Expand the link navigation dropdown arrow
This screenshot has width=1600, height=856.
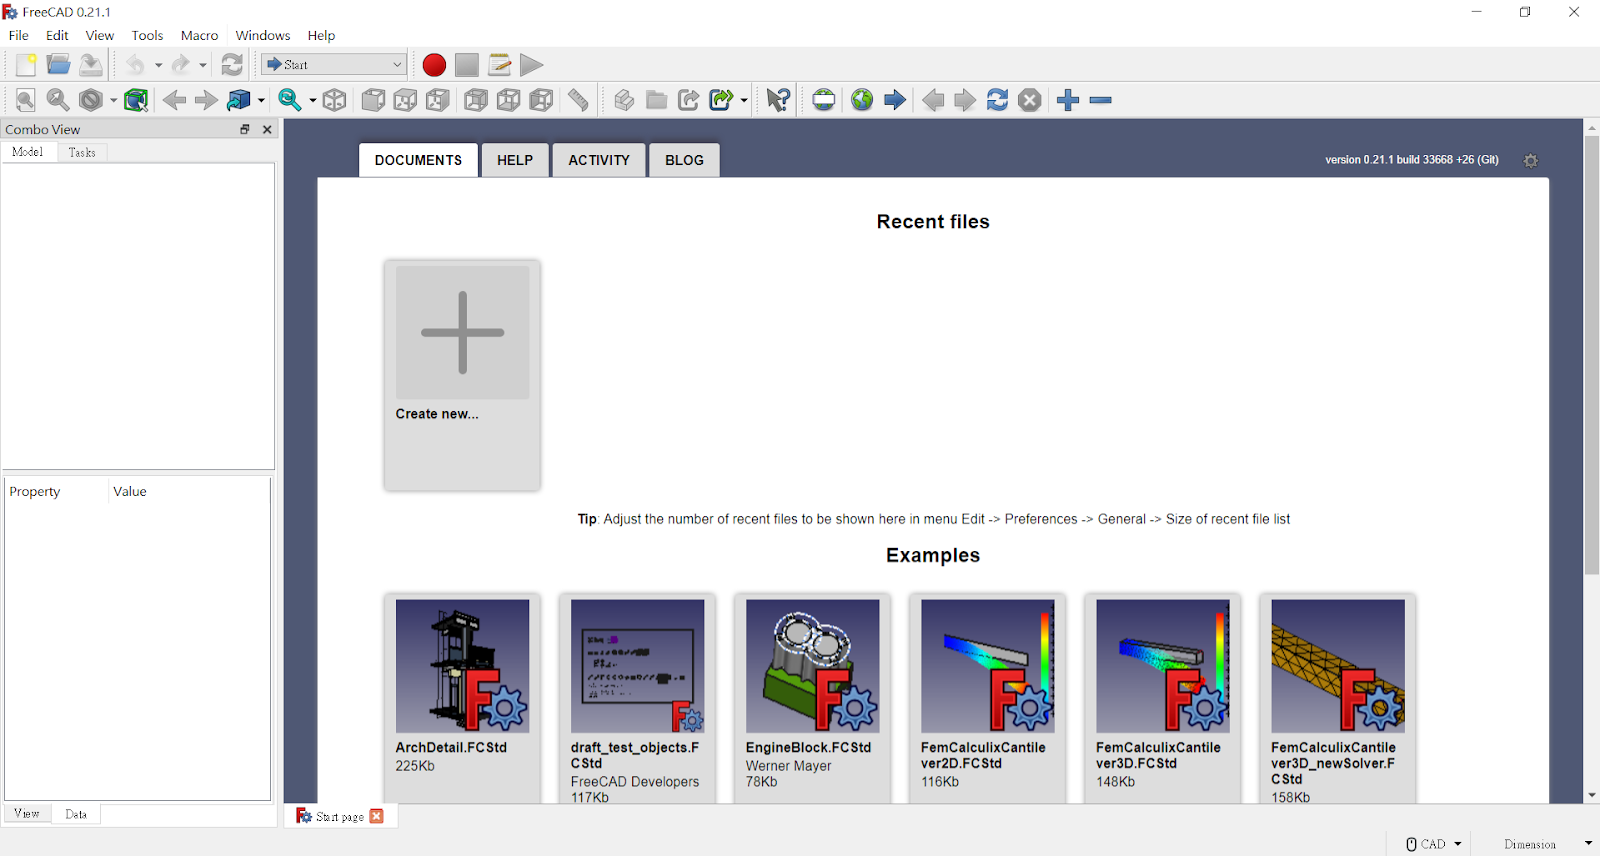261,101
